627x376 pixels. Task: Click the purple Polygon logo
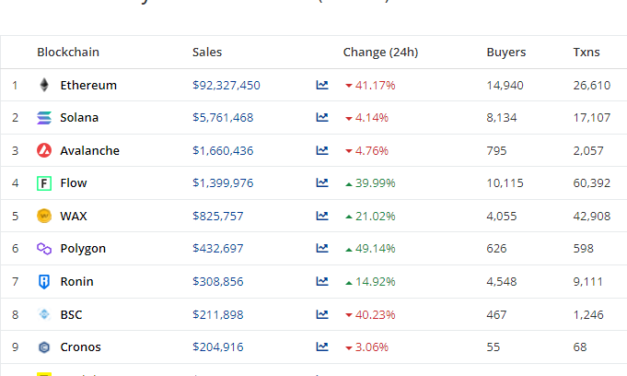click(x=44, y=248)
